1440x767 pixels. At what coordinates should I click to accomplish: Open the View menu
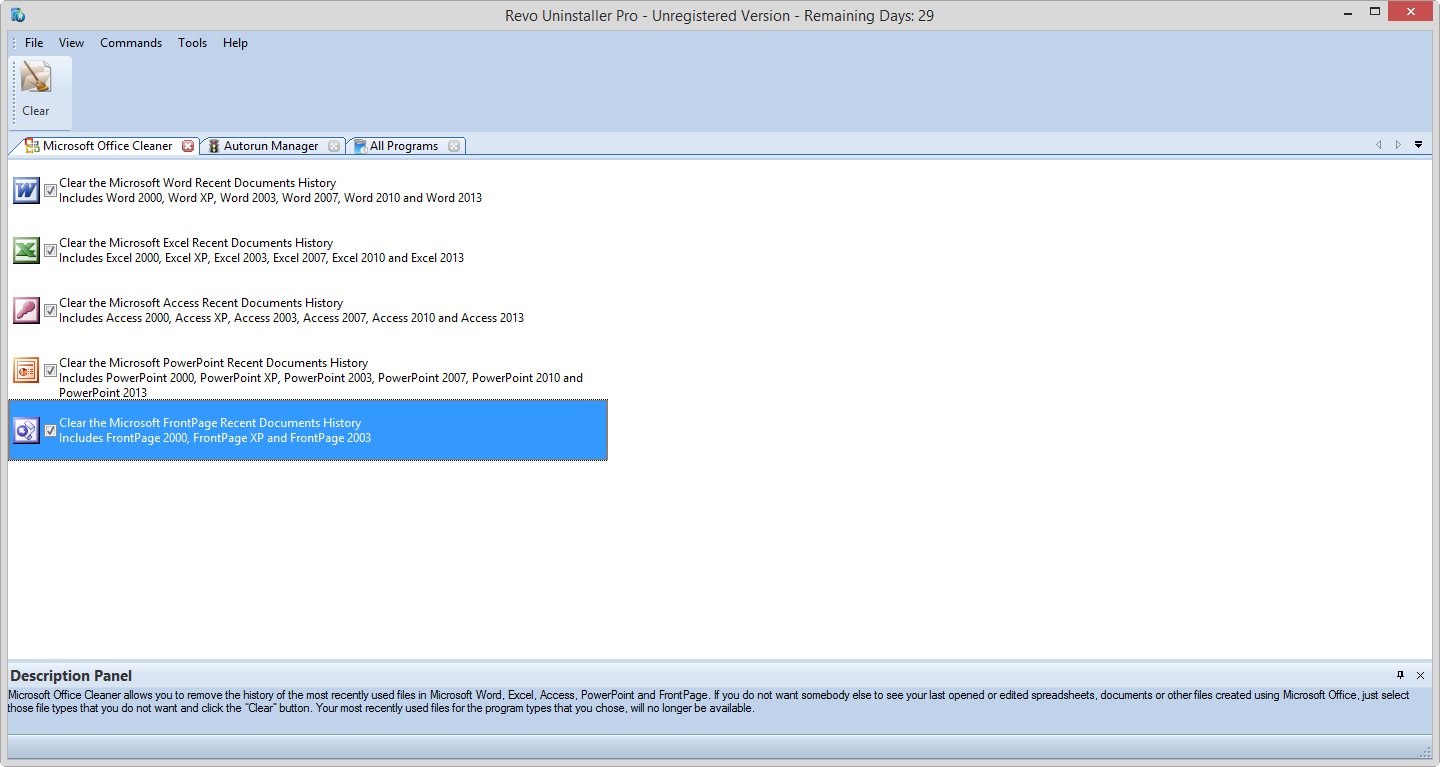coord(71,43)
